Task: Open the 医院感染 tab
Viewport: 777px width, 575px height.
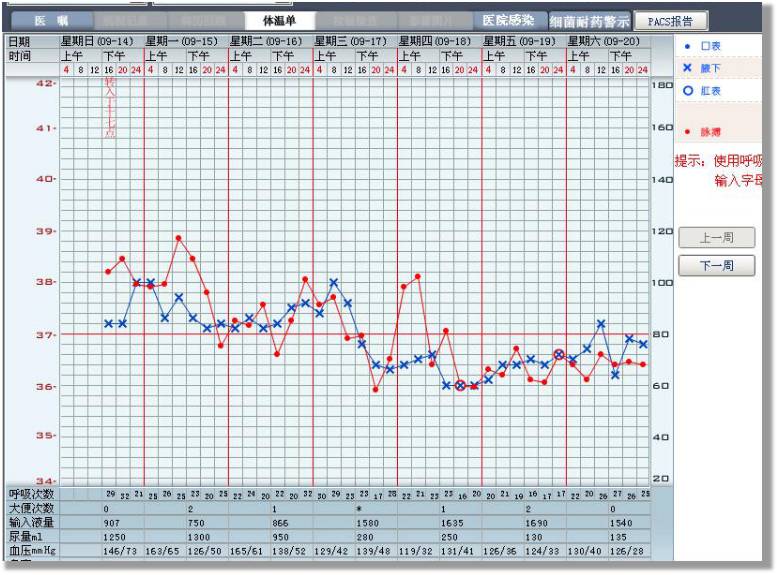Action: click(x=508, y=20)
